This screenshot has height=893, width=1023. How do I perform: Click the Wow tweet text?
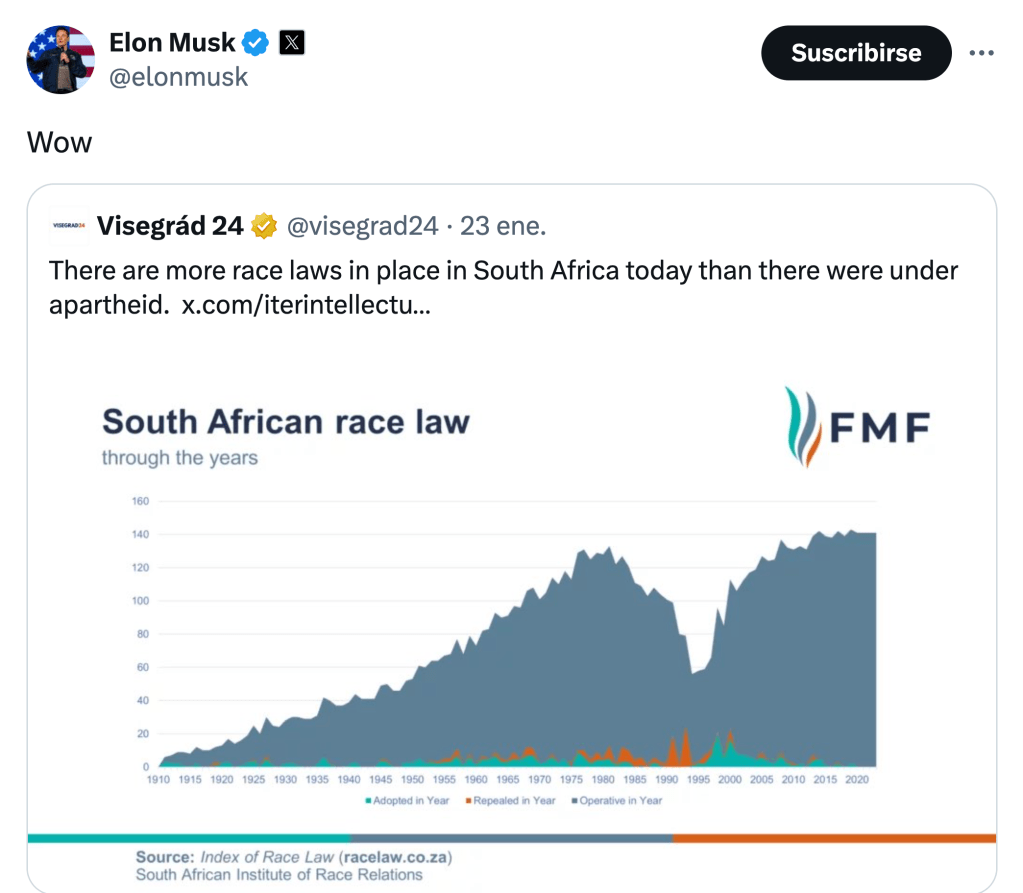(x=59, y=143)
